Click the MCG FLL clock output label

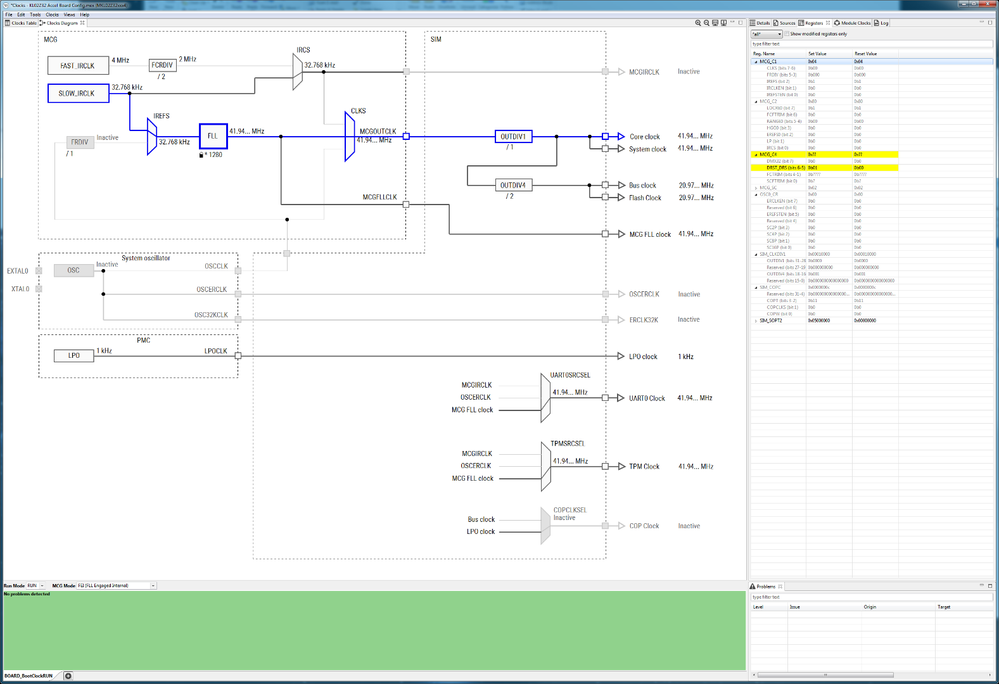650,234
